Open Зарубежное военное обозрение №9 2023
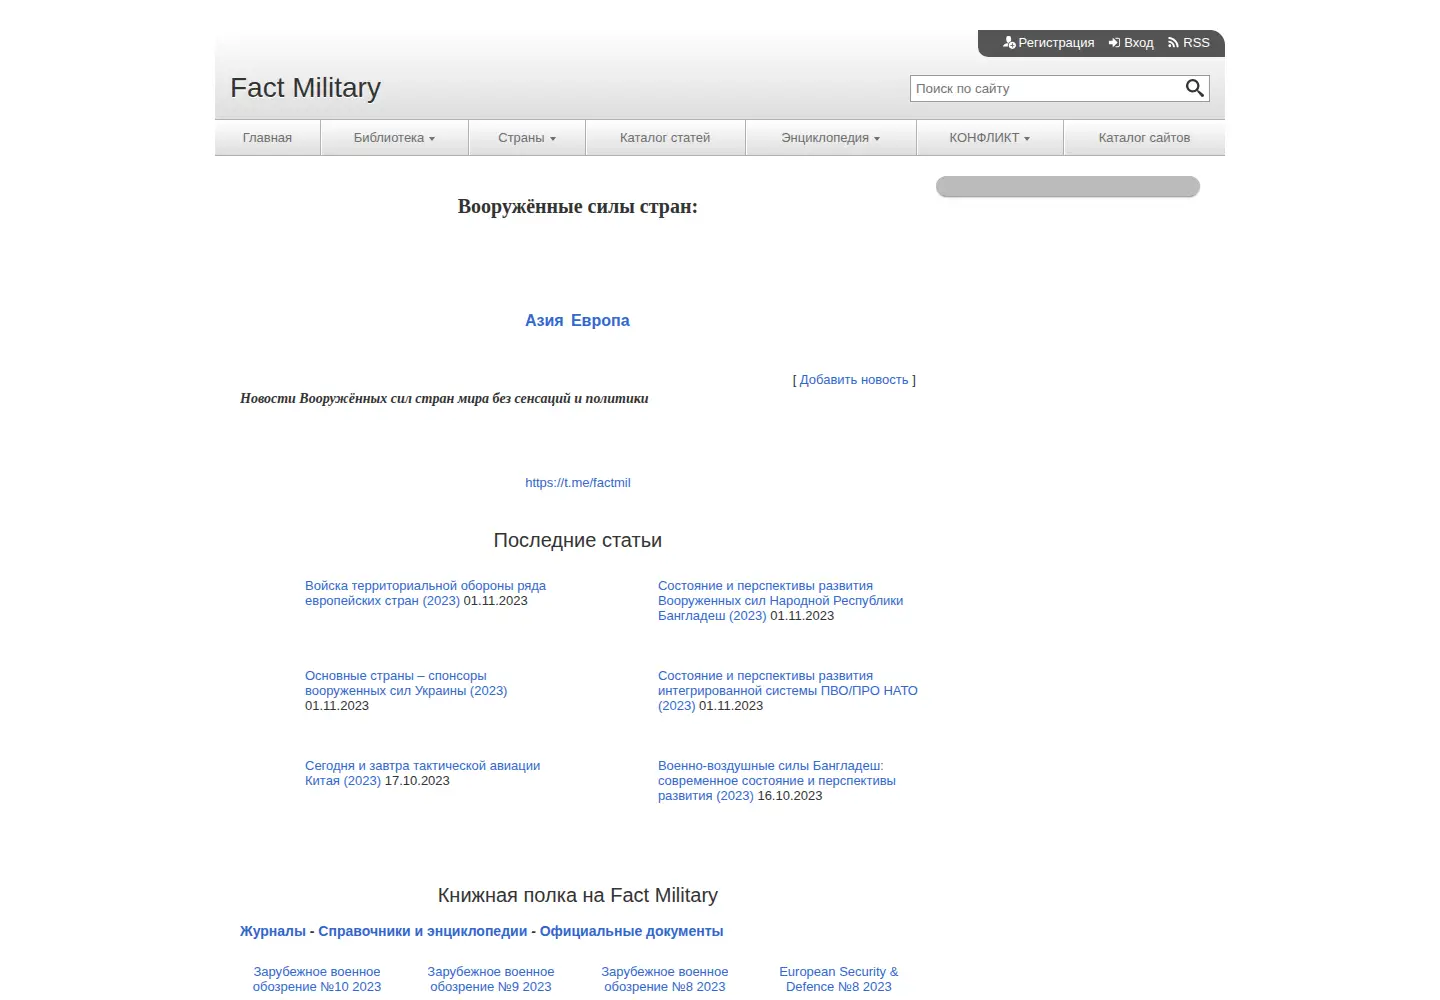1440x1000 pixels. [491, 979]
